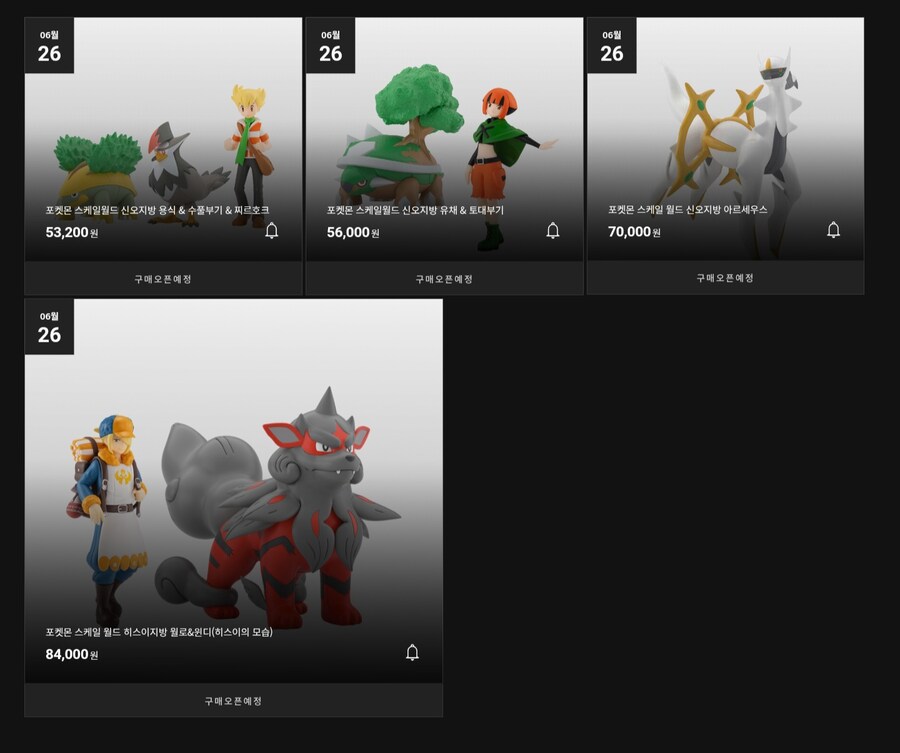The width and height of the screenshot is (900, 753).
Task: Click 구매오픈예정 button under the 56,000원 product
Action: (x=444, y=279)
